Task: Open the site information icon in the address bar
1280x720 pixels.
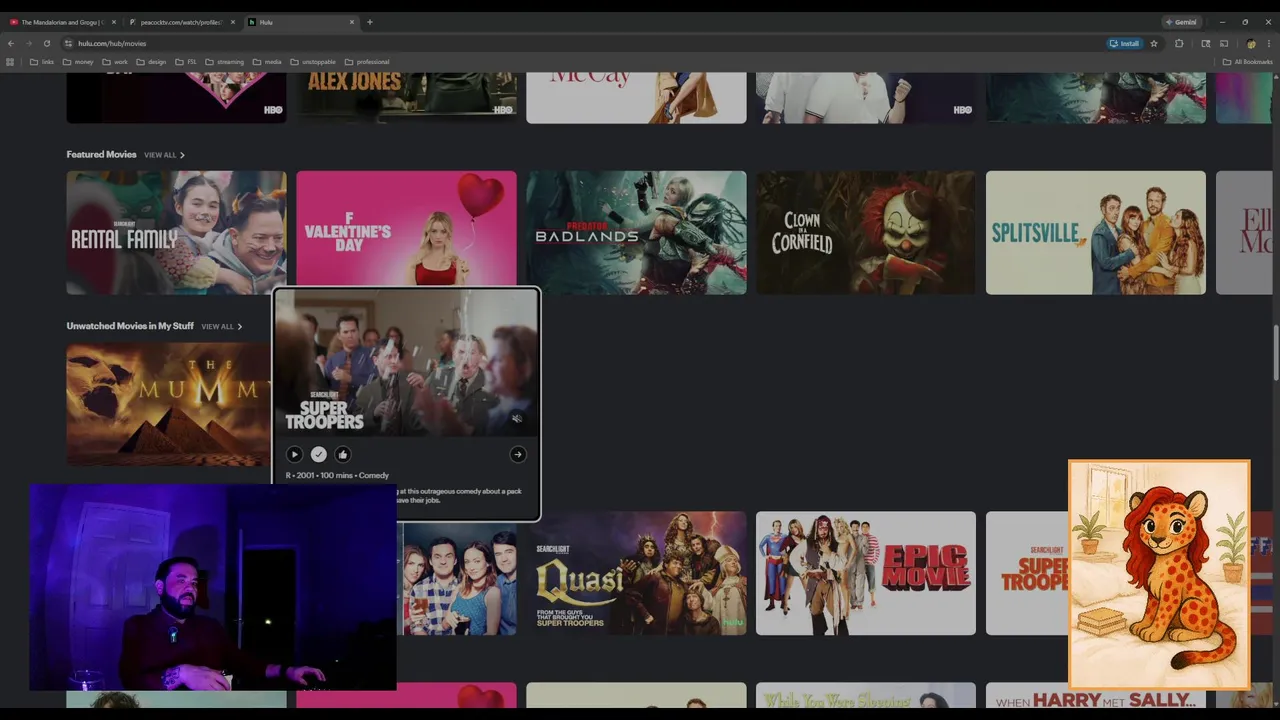Action: tap(69, 43)
